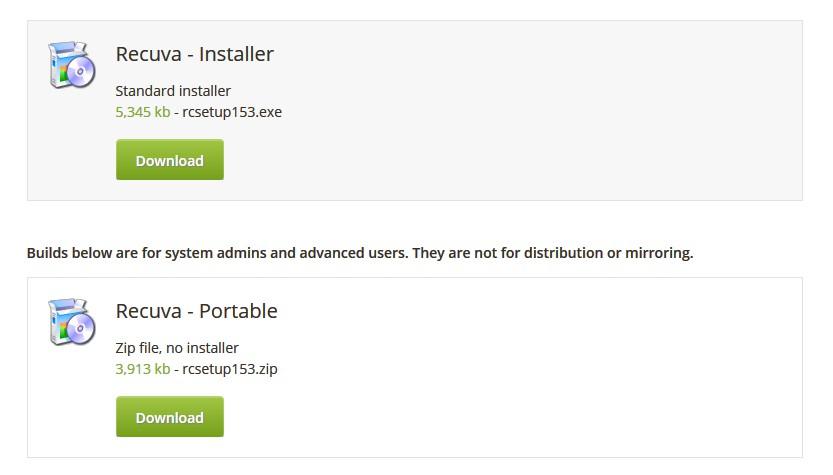The image size is (833, 475).
Task: Click the word "mirroring" in notice
Action: coord(658,253)
